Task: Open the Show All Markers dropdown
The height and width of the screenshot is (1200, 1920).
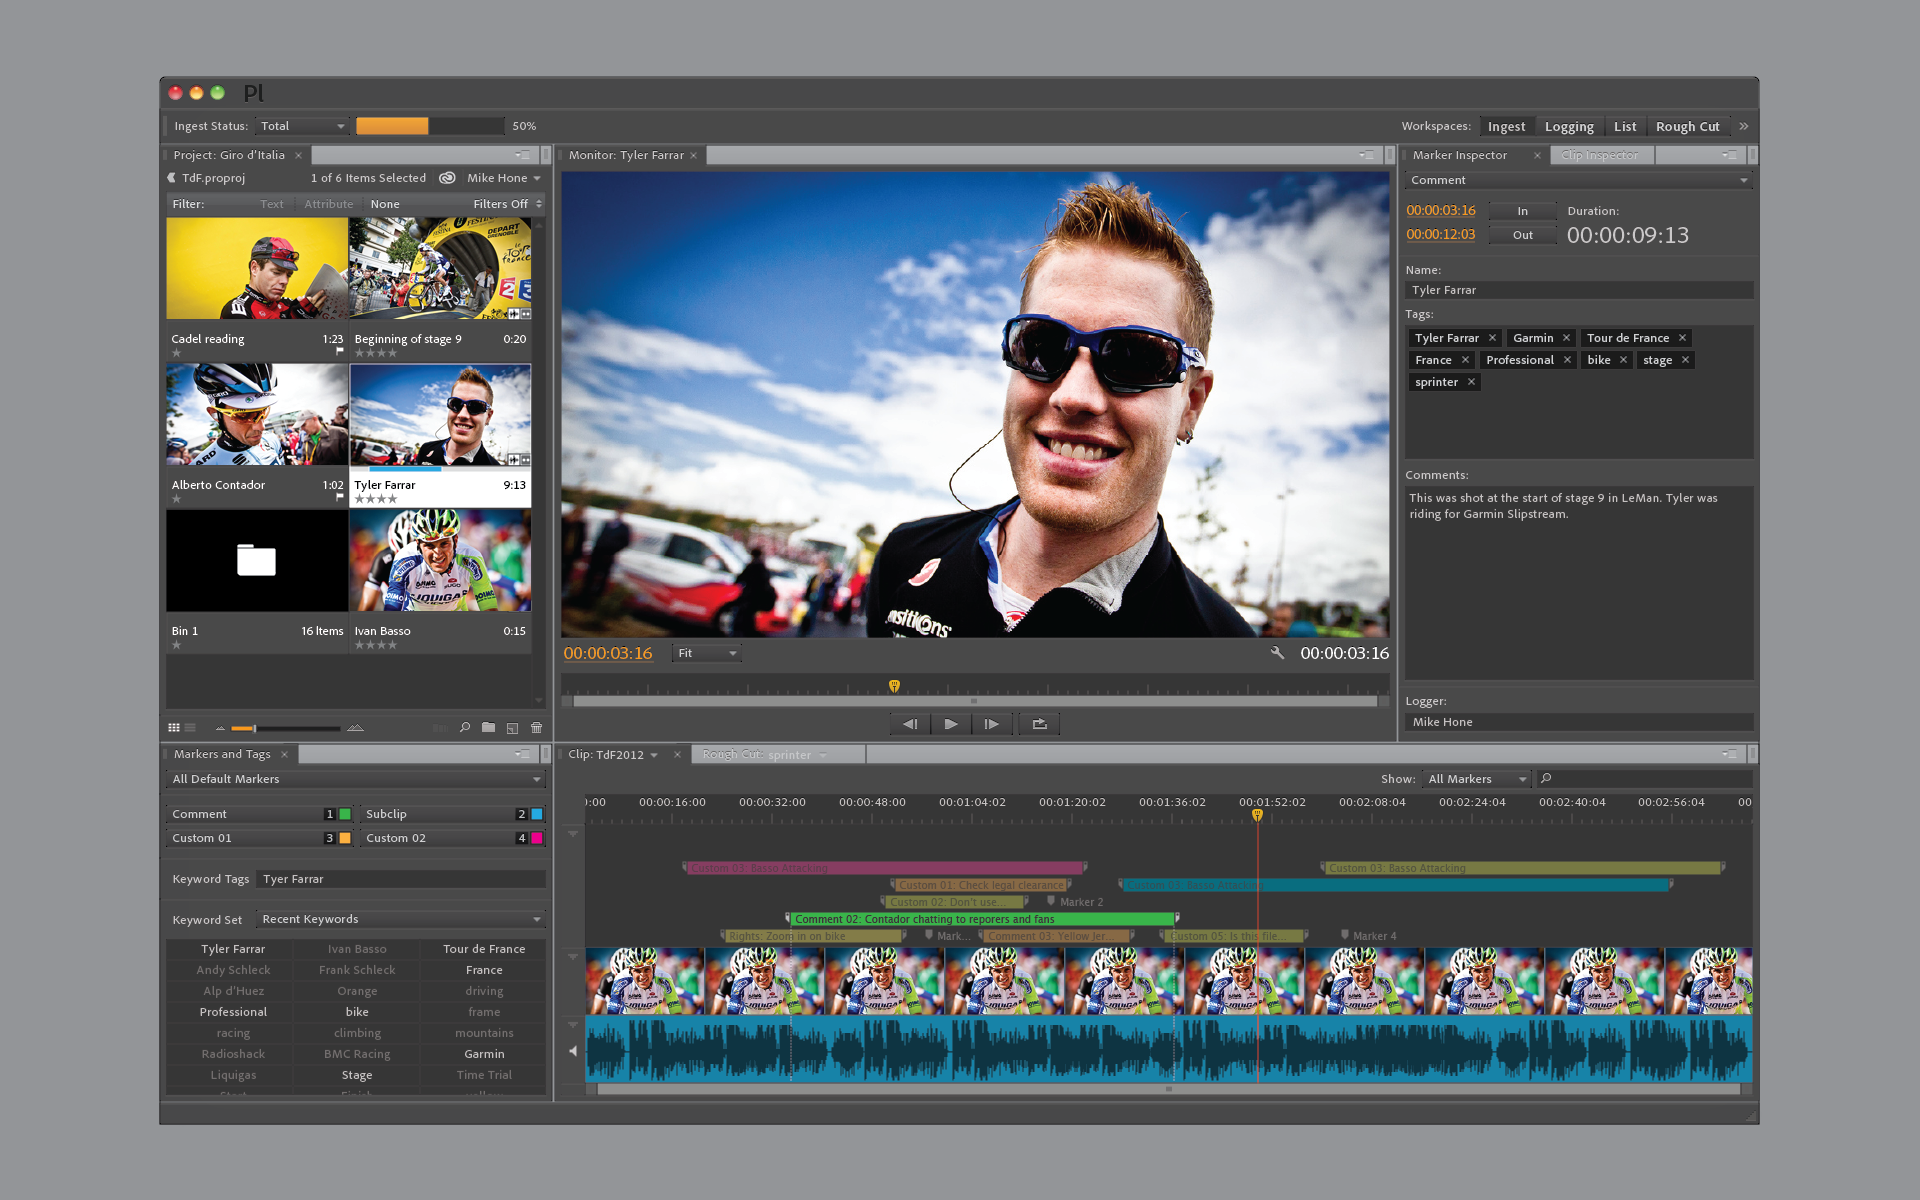Action: click(1477, 779)
